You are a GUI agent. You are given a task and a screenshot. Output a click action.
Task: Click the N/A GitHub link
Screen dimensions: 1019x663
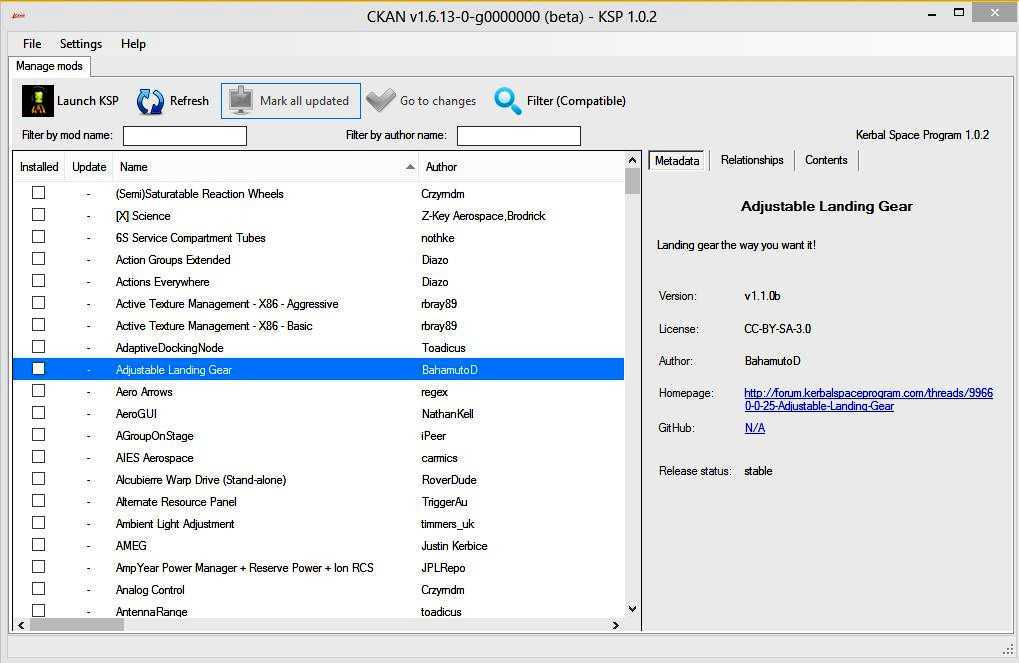click(x=754, y=428)
